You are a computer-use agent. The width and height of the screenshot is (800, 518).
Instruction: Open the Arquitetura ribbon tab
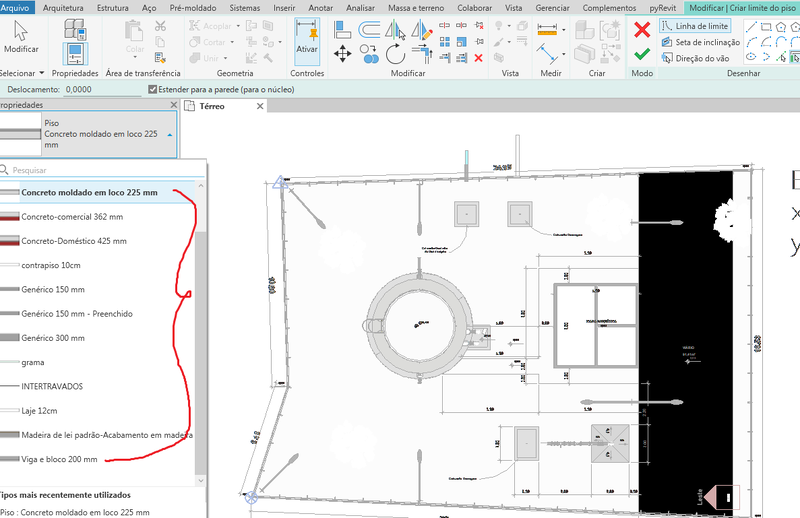[64, 7]
